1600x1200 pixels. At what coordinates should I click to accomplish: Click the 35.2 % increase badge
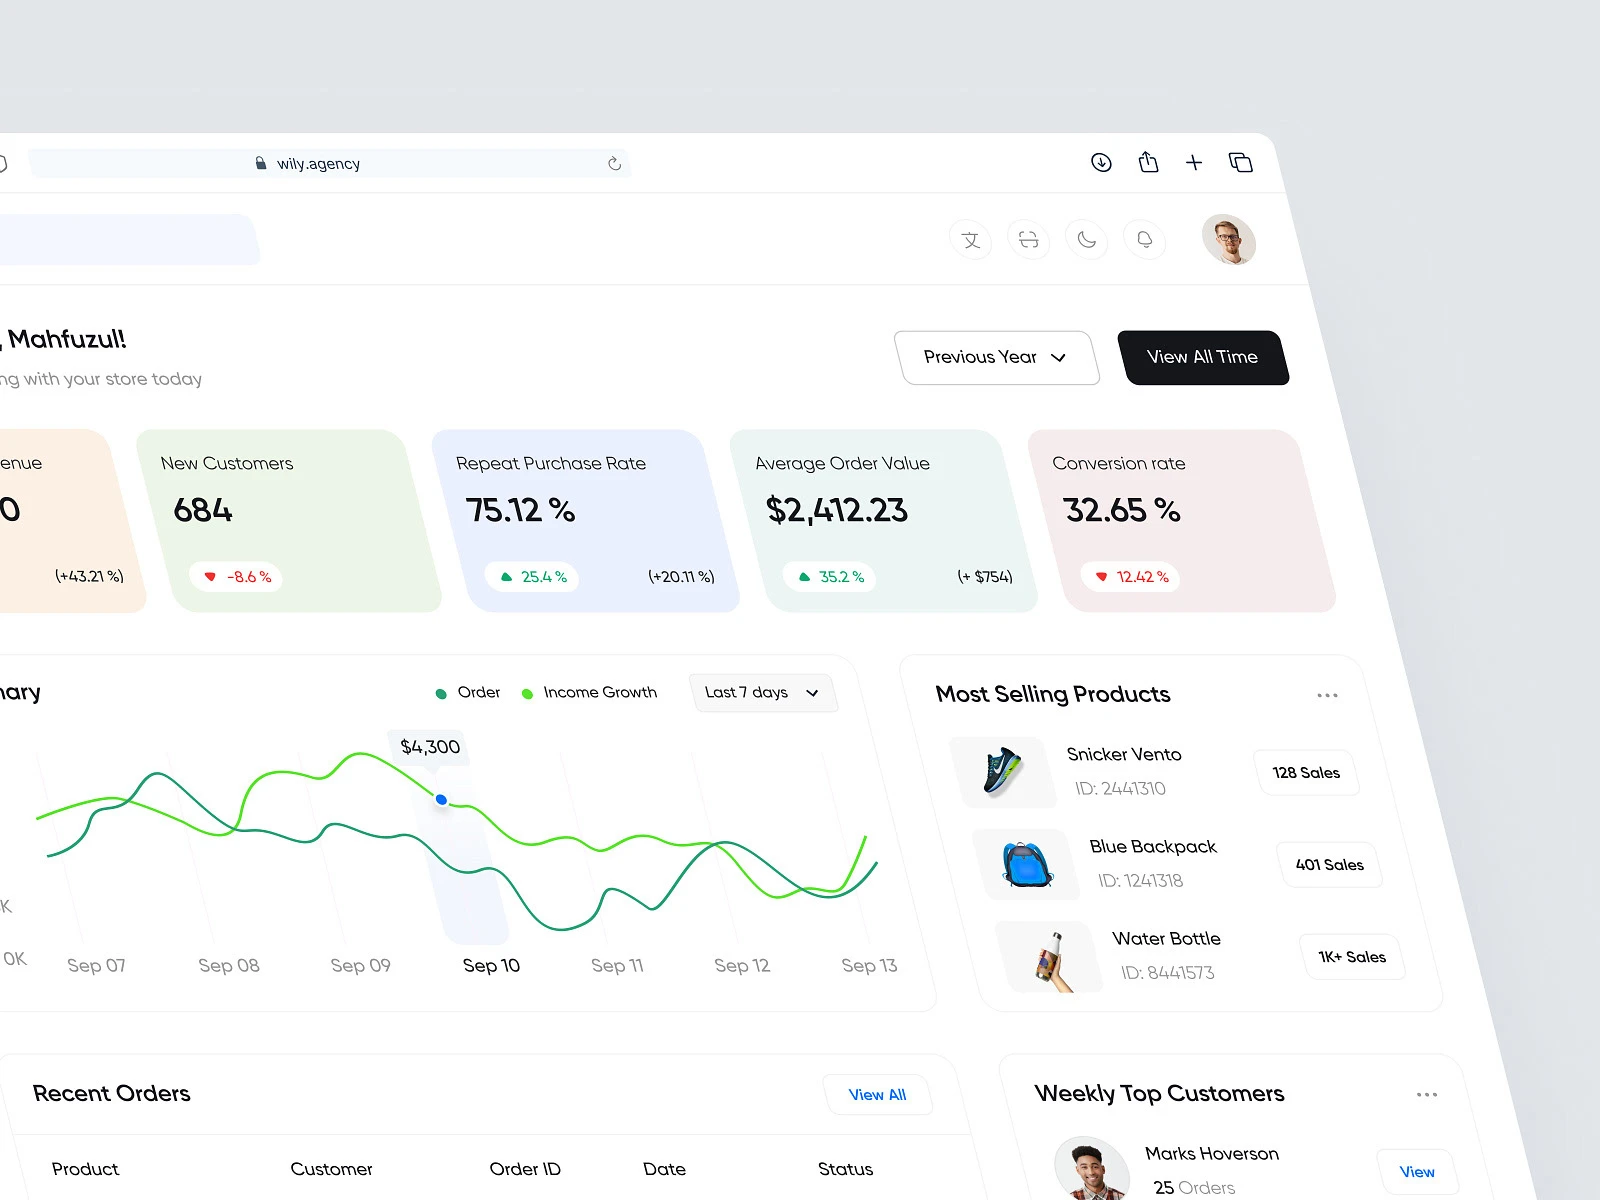(x=831, y=577)
